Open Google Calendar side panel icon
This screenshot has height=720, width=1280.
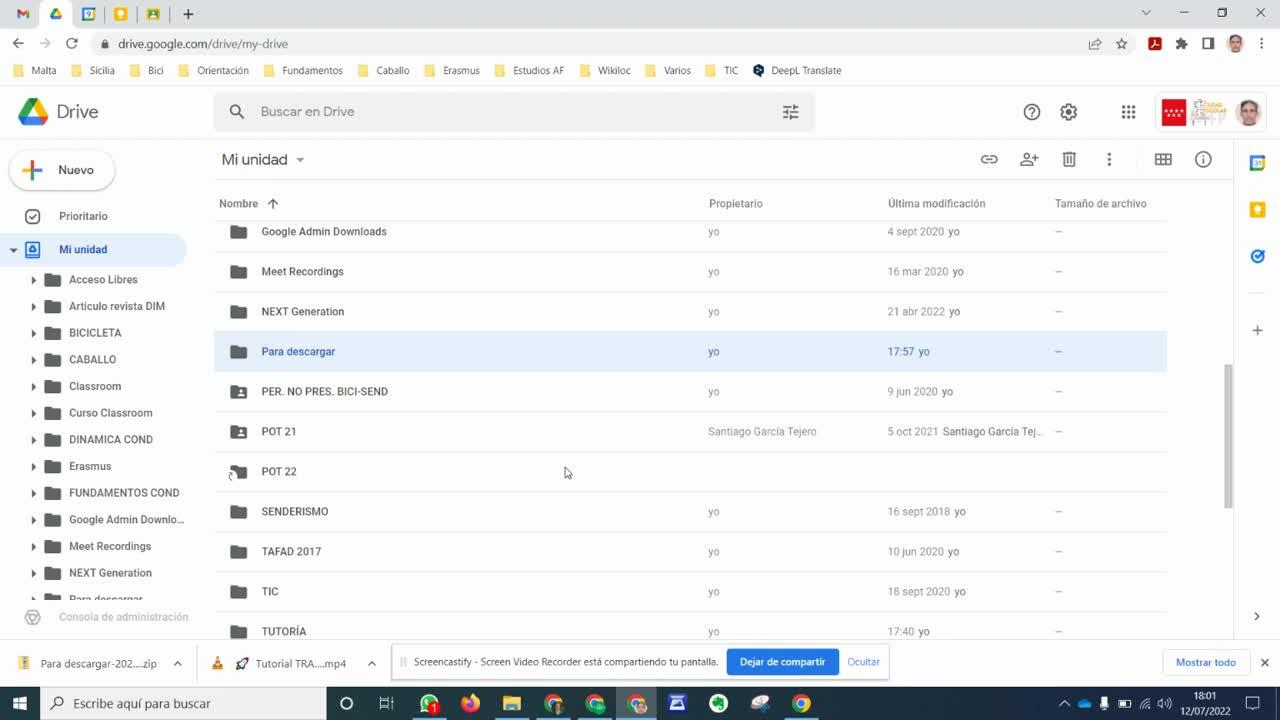coord(1258,163)
